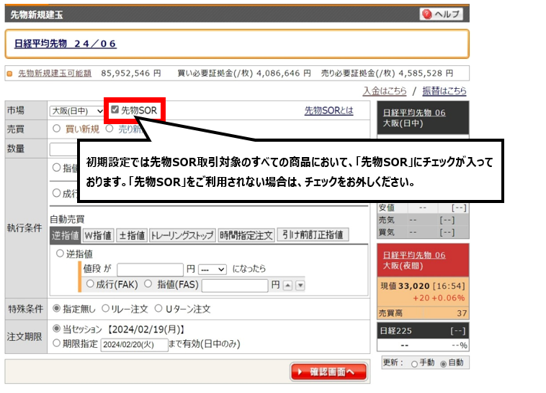Select 当セッション order period
Screen dimensions: 546x393
[x=56, y=328]
